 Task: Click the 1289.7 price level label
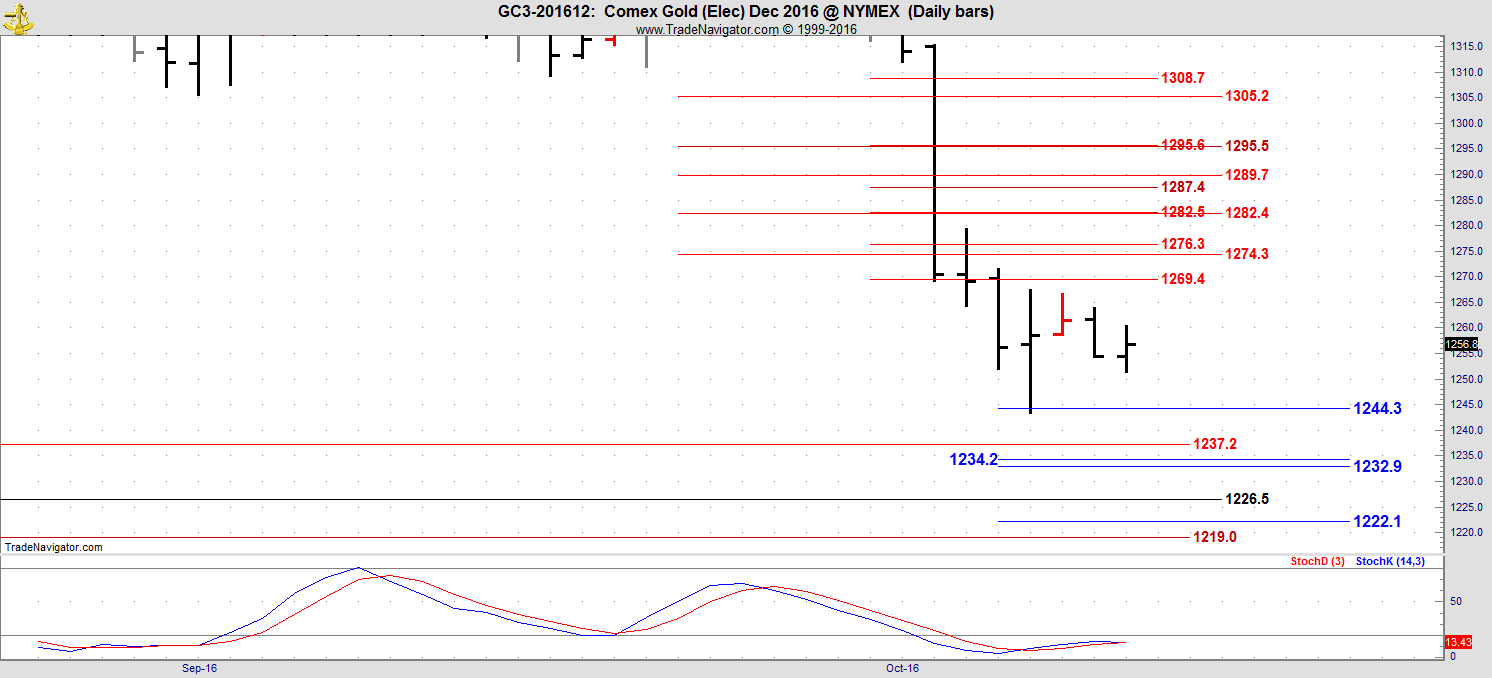[1246, 175]
